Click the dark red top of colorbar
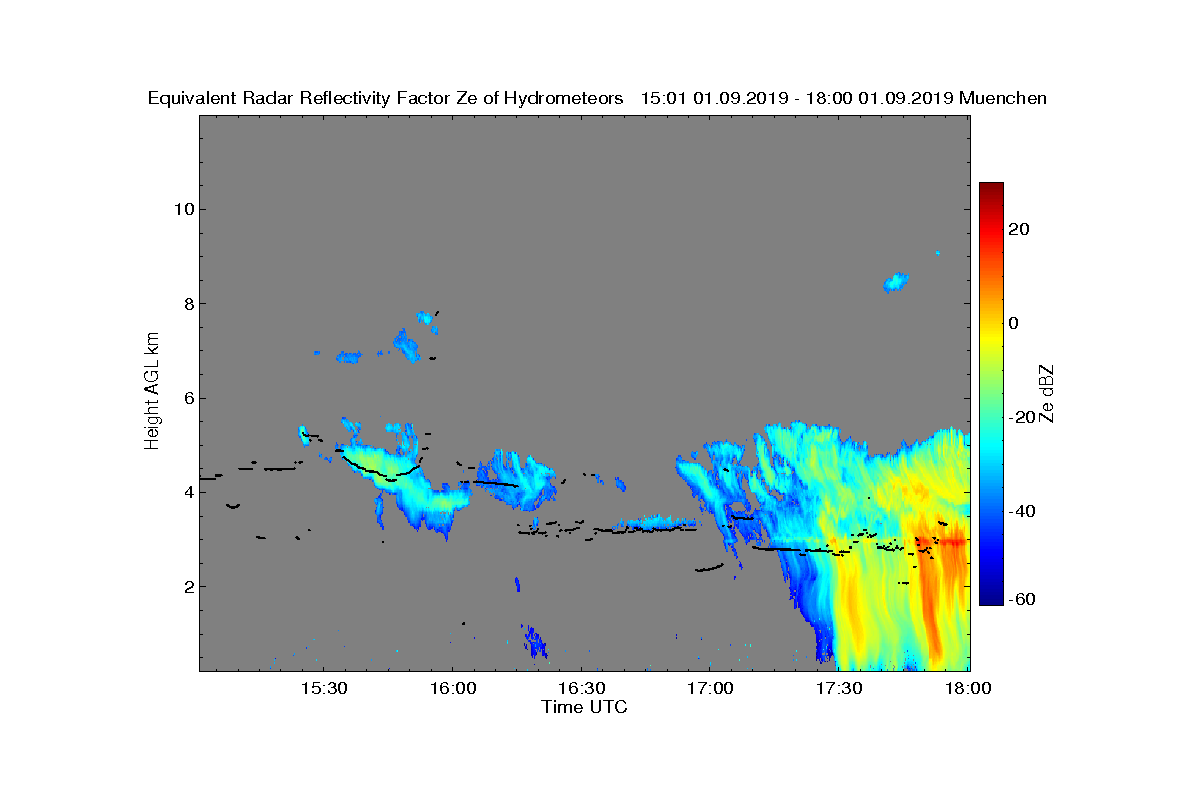 coord(991,189)
